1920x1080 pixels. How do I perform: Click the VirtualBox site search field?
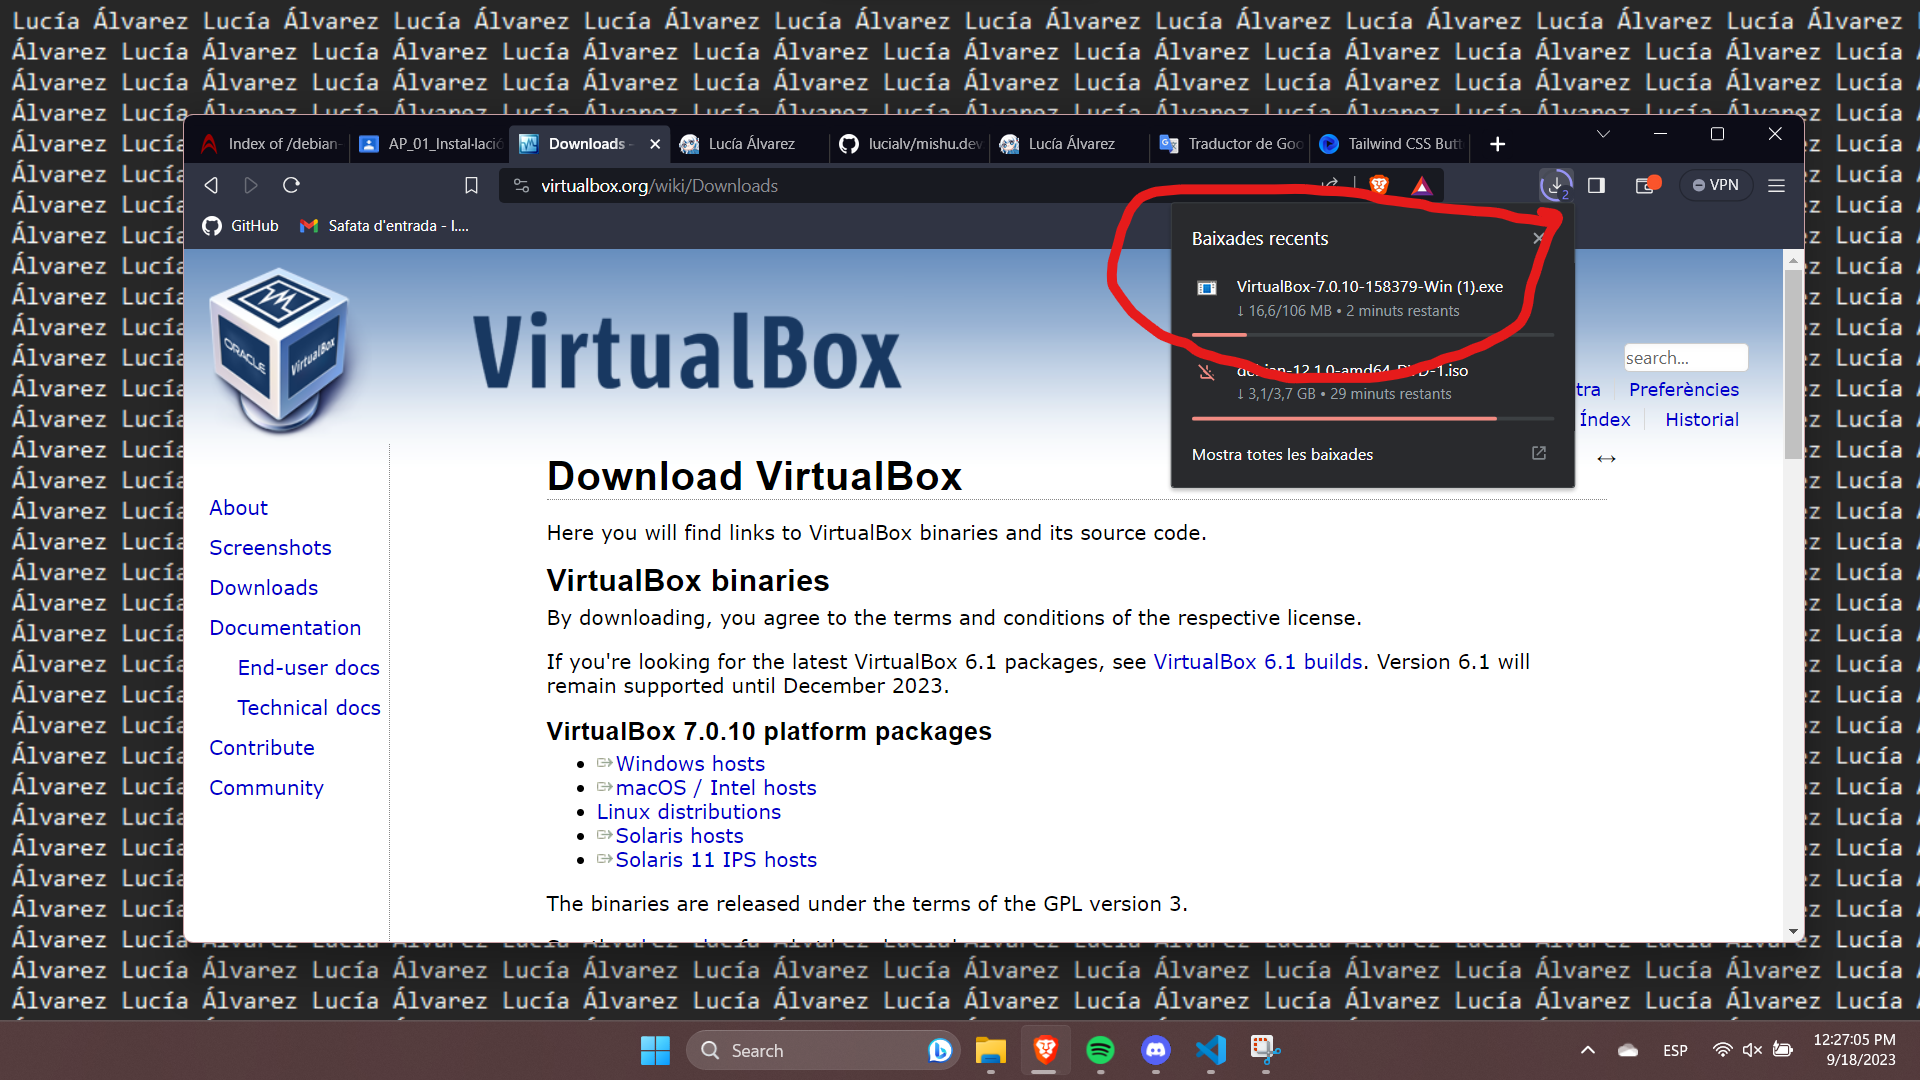point(1684,358)
